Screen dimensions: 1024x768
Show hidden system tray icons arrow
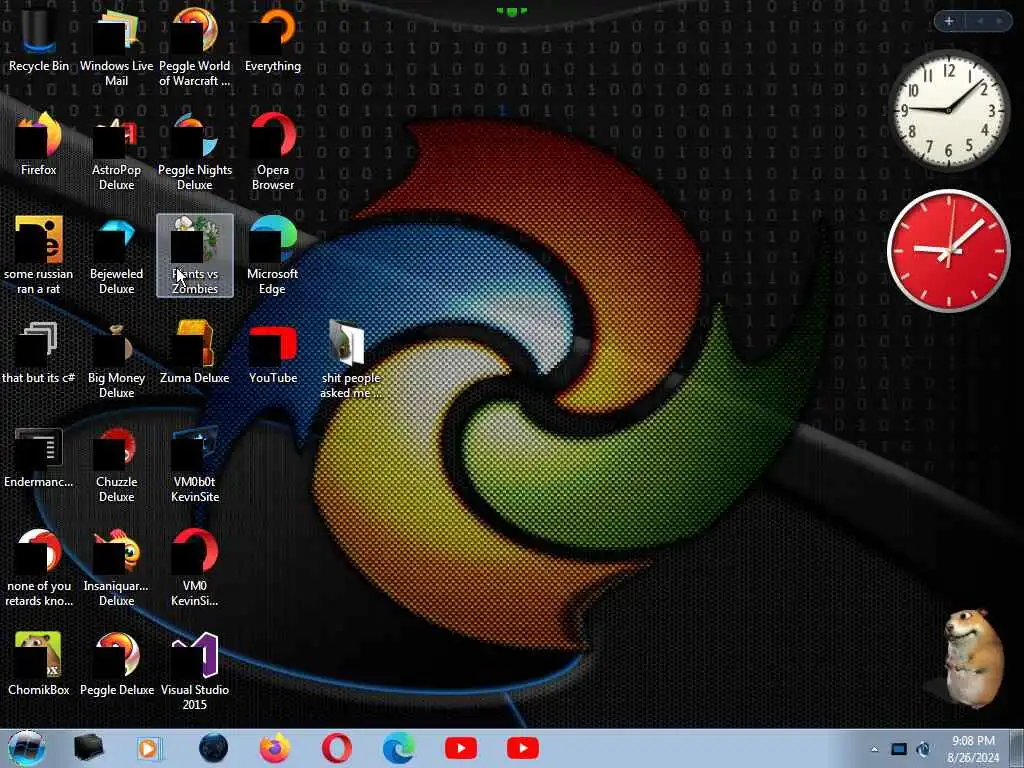click(x=874, y=749)
